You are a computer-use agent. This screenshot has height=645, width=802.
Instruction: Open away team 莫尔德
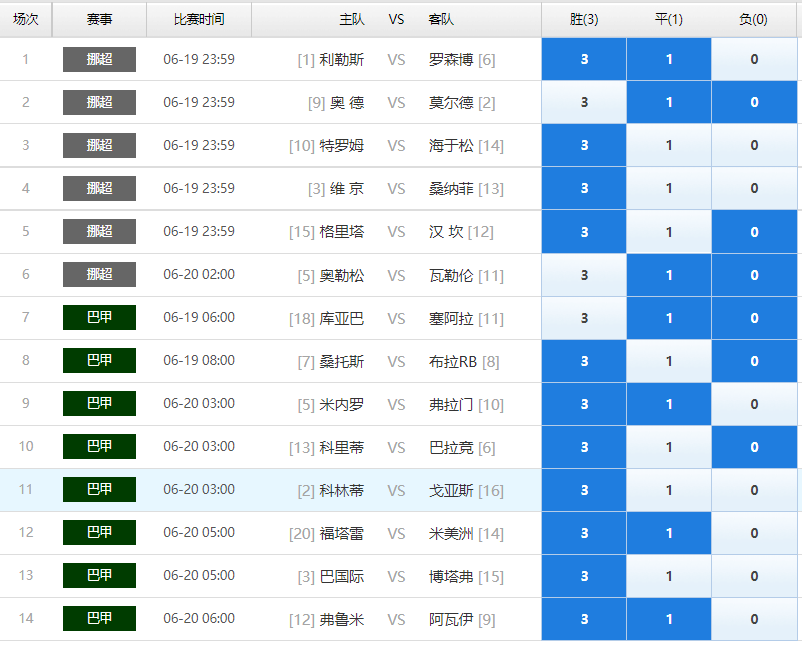451,103
